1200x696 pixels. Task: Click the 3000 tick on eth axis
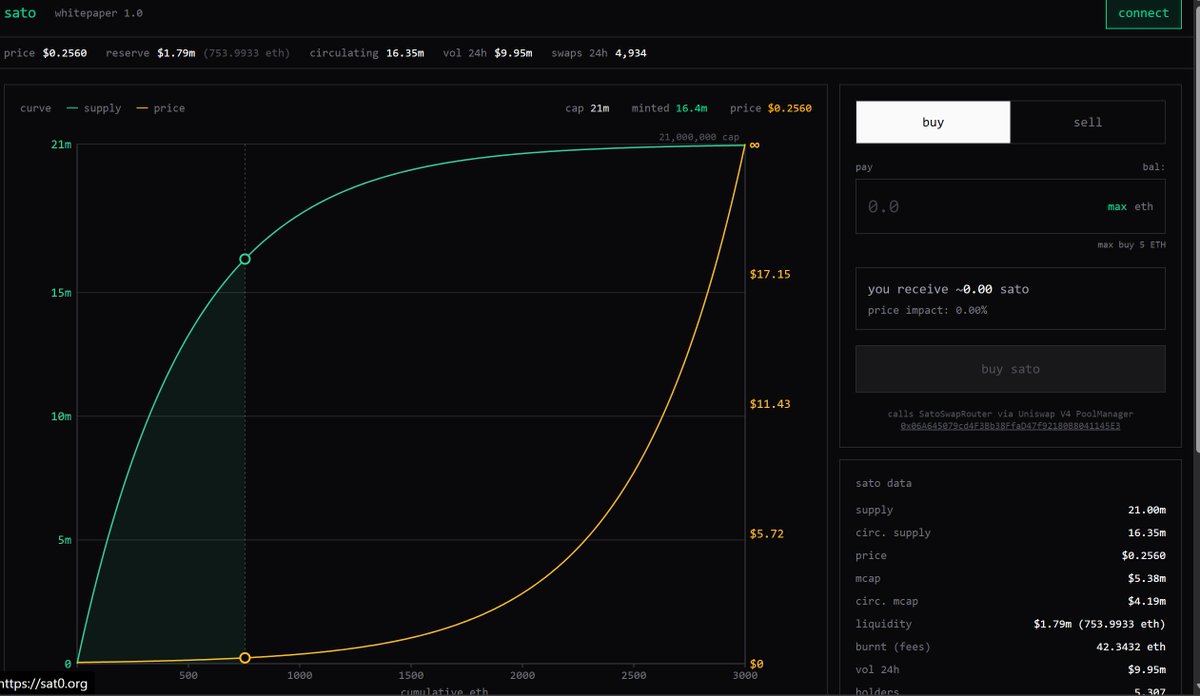click(745, 676)
